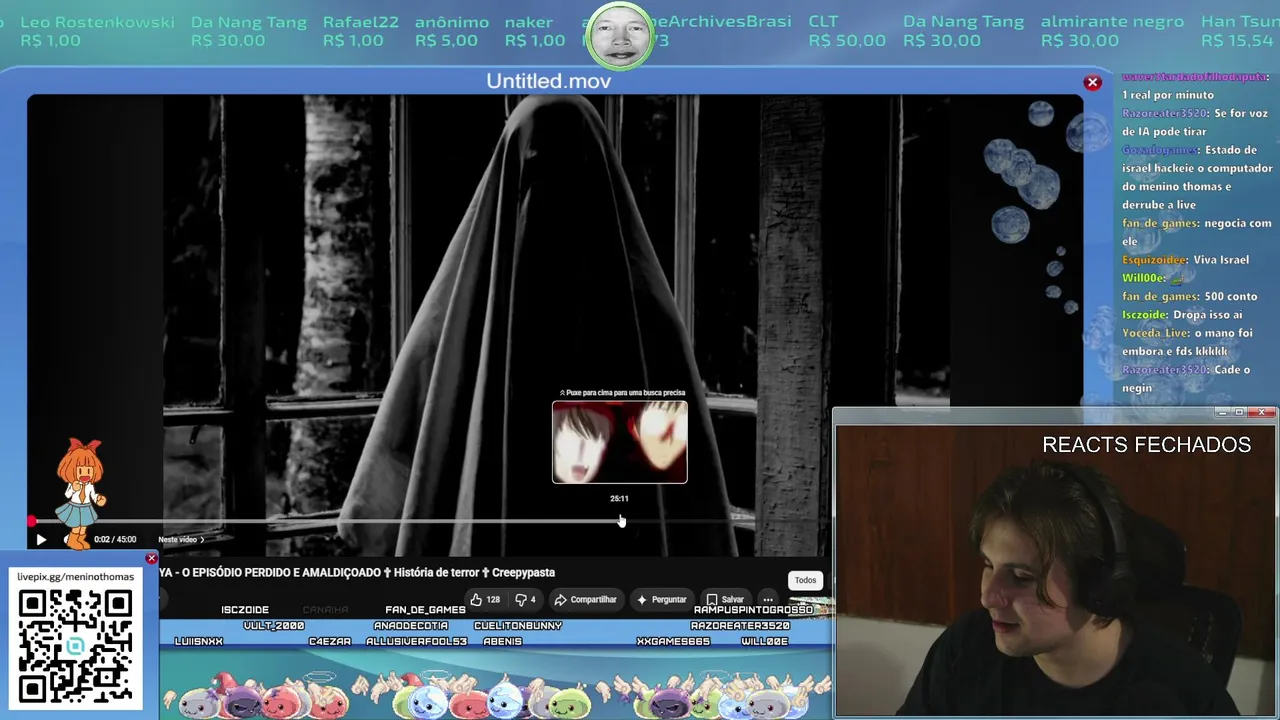The image size is (1280, 720).
Task: Click the 25:11 seek preview thumbnail
Action: click(620, 442)
